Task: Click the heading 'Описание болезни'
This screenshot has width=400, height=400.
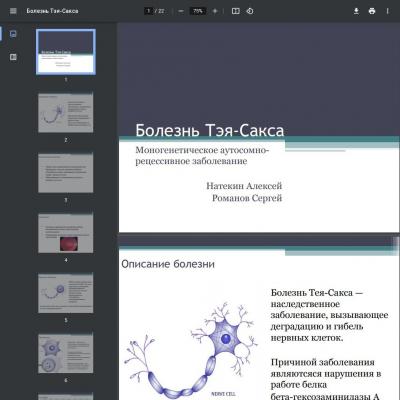Action: 168,264
